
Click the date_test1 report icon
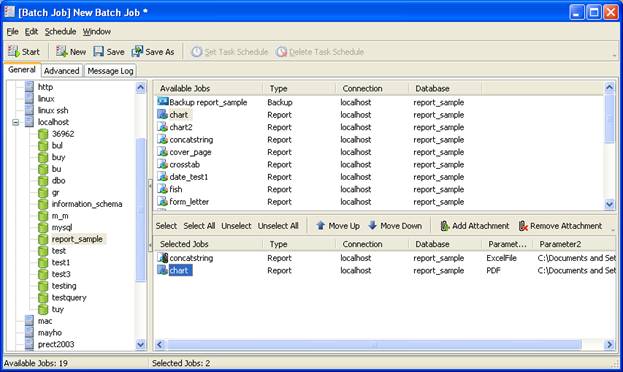[163, 176]
